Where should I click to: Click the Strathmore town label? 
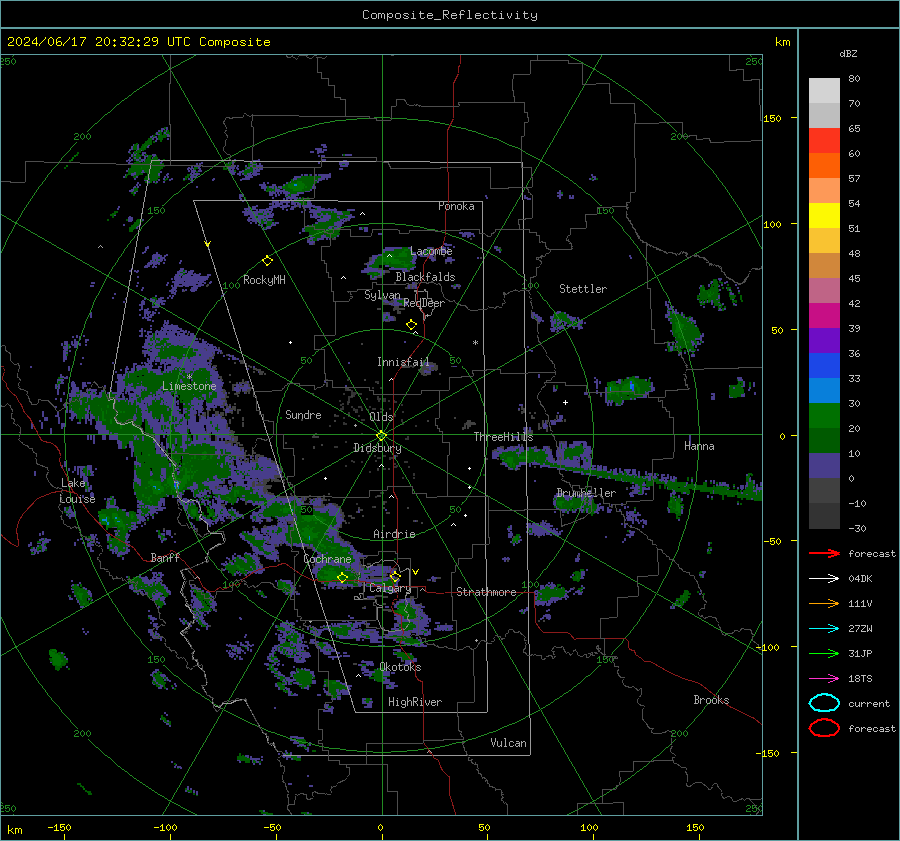coord(486,592)
